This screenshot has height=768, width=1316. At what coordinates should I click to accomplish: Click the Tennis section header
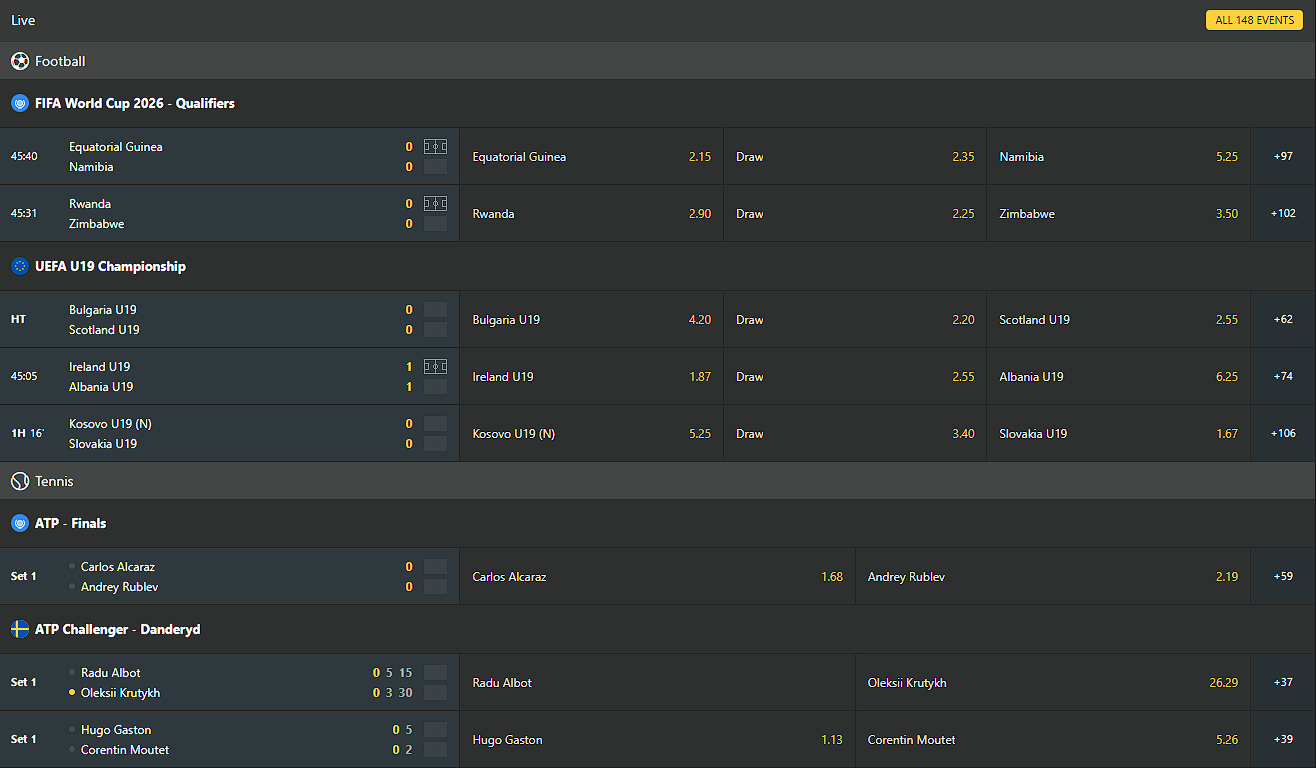click(54, 481)
